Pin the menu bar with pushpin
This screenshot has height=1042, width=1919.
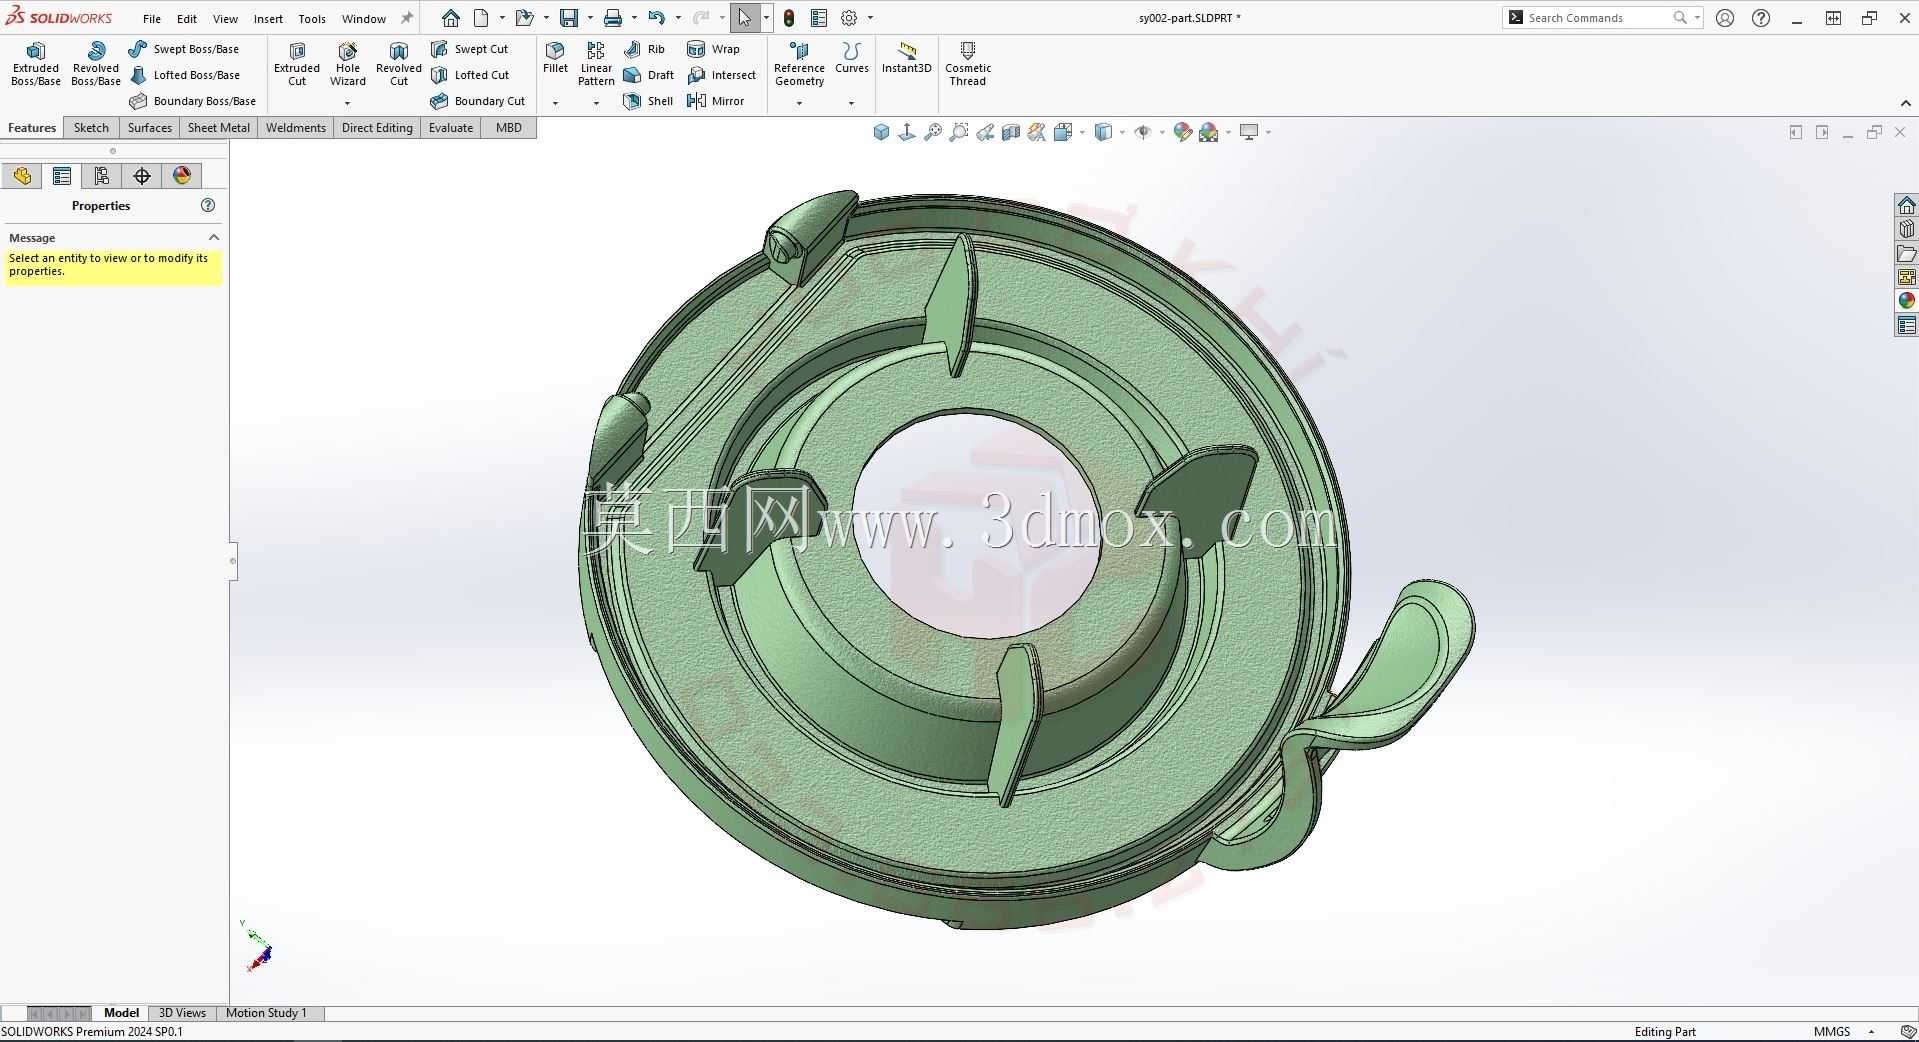point(407,18)
